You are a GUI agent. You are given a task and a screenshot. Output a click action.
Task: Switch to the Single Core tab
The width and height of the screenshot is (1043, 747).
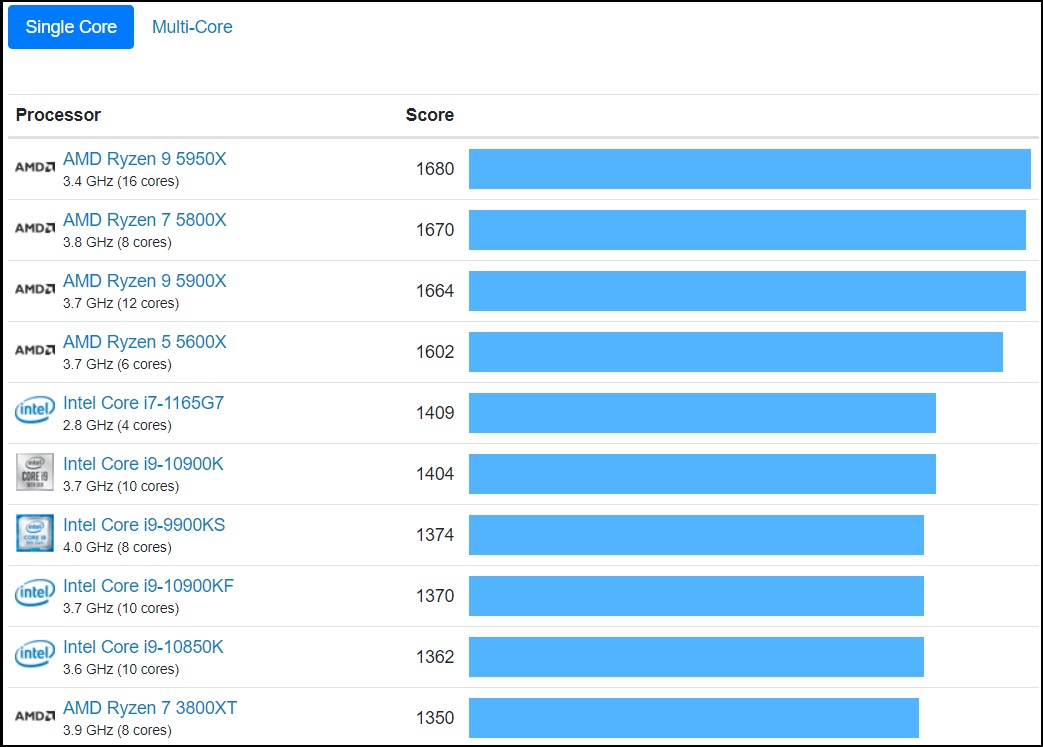tap(71, 27)
